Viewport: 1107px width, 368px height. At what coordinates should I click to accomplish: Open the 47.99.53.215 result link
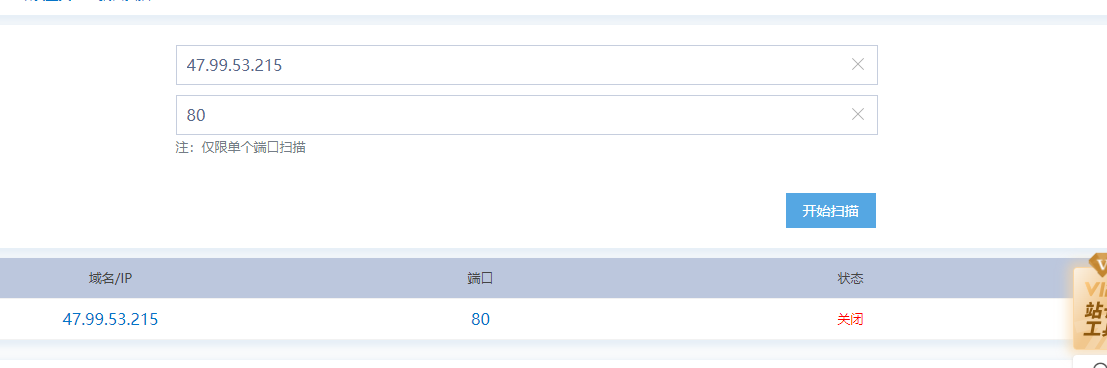point(110,319)
